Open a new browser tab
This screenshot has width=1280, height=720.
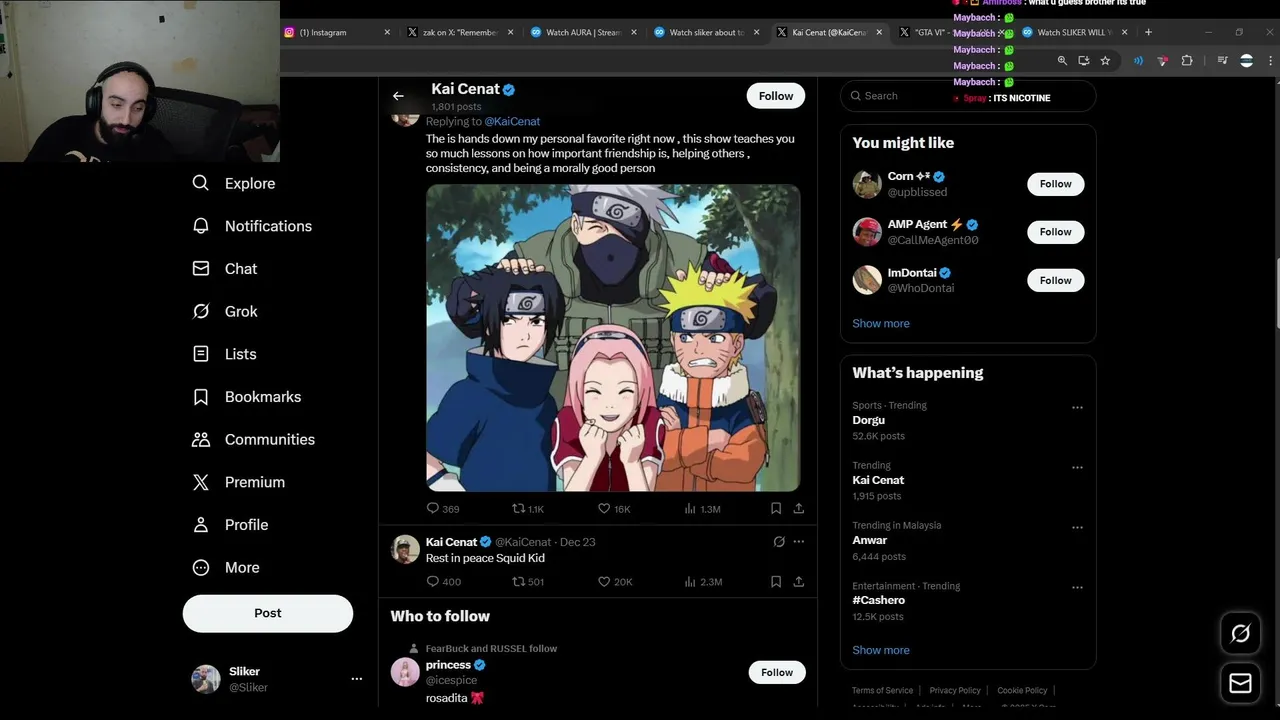(1148, 32)
